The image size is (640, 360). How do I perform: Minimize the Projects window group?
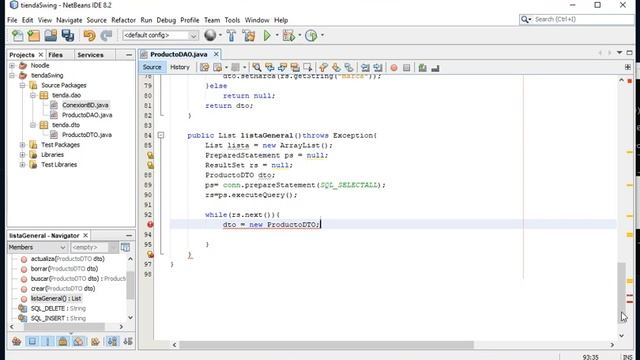click(x=129, y=55)
